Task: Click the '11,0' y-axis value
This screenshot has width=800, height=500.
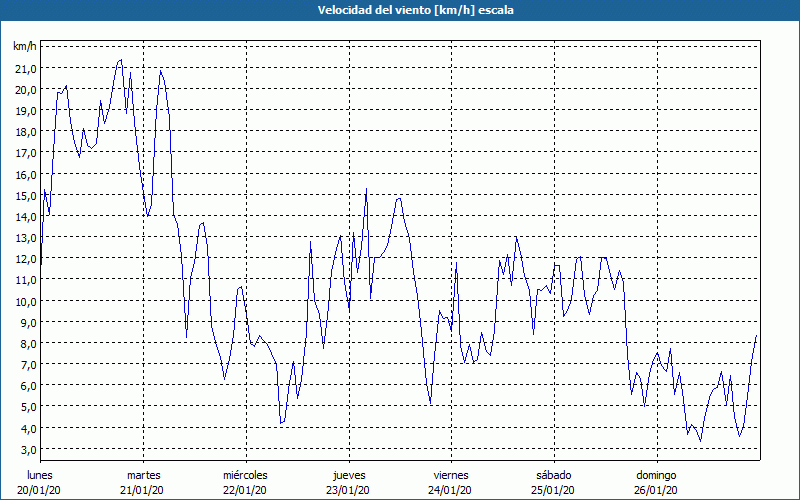Action: tap(26, 280)
